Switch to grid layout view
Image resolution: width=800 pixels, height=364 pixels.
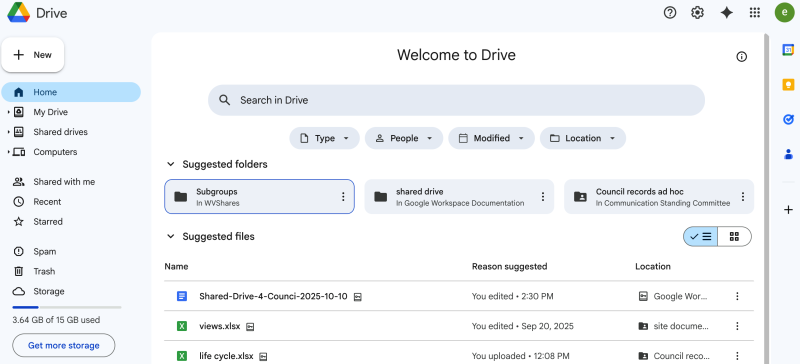[x=734, y=236]
